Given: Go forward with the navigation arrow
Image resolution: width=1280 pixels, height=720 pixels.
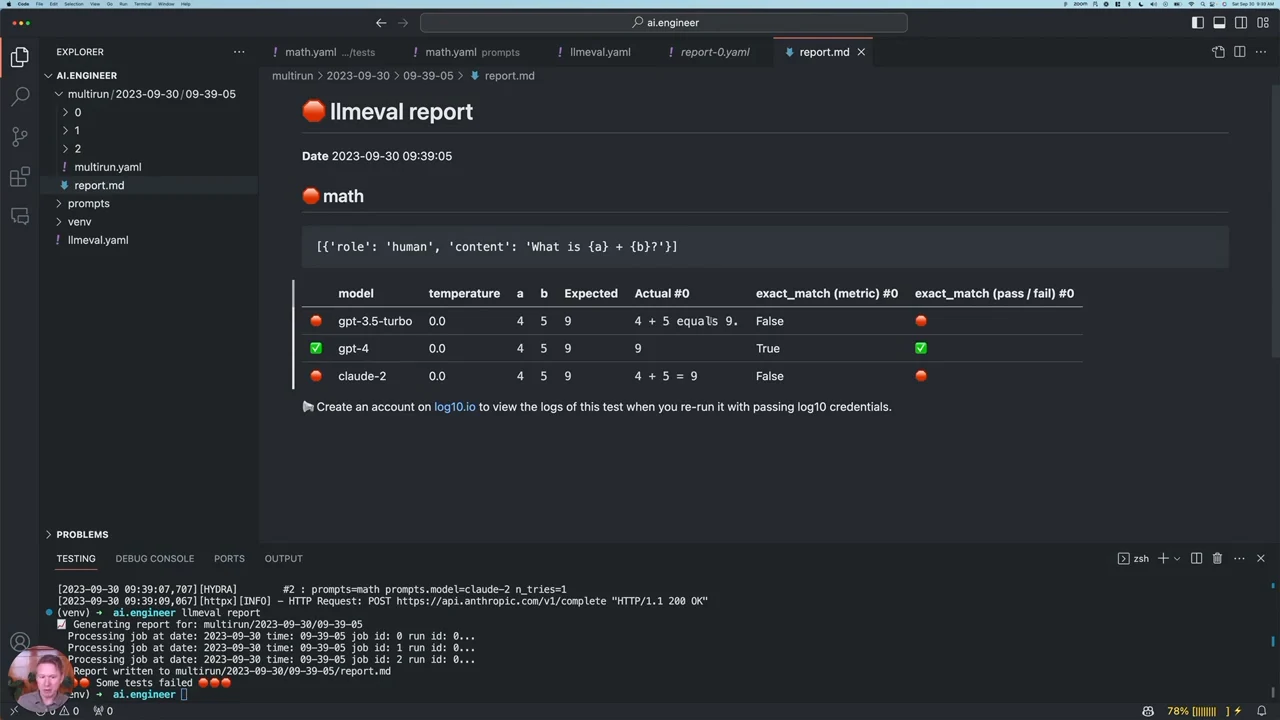Looking at the screenshot, I should [x=403, y=22].
